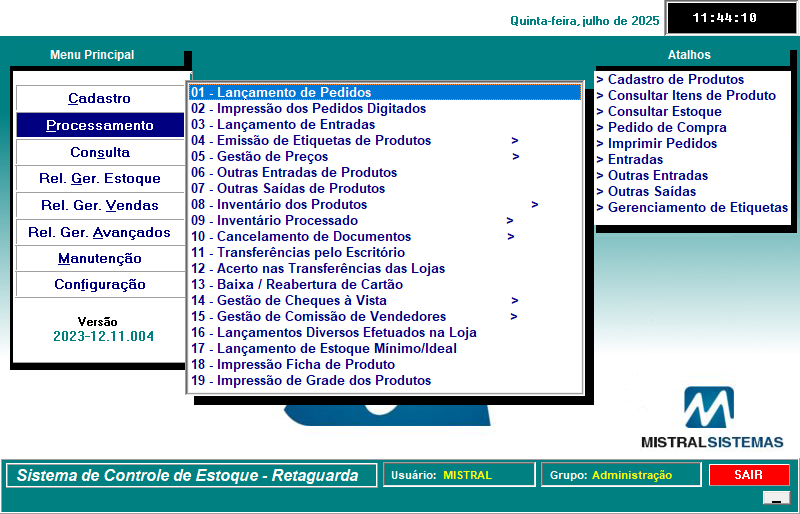Expand Emissão de Etiquetas de Produtos submenu arrow
The height and width of the screenshot is (514, 800).
pos(515,141)
